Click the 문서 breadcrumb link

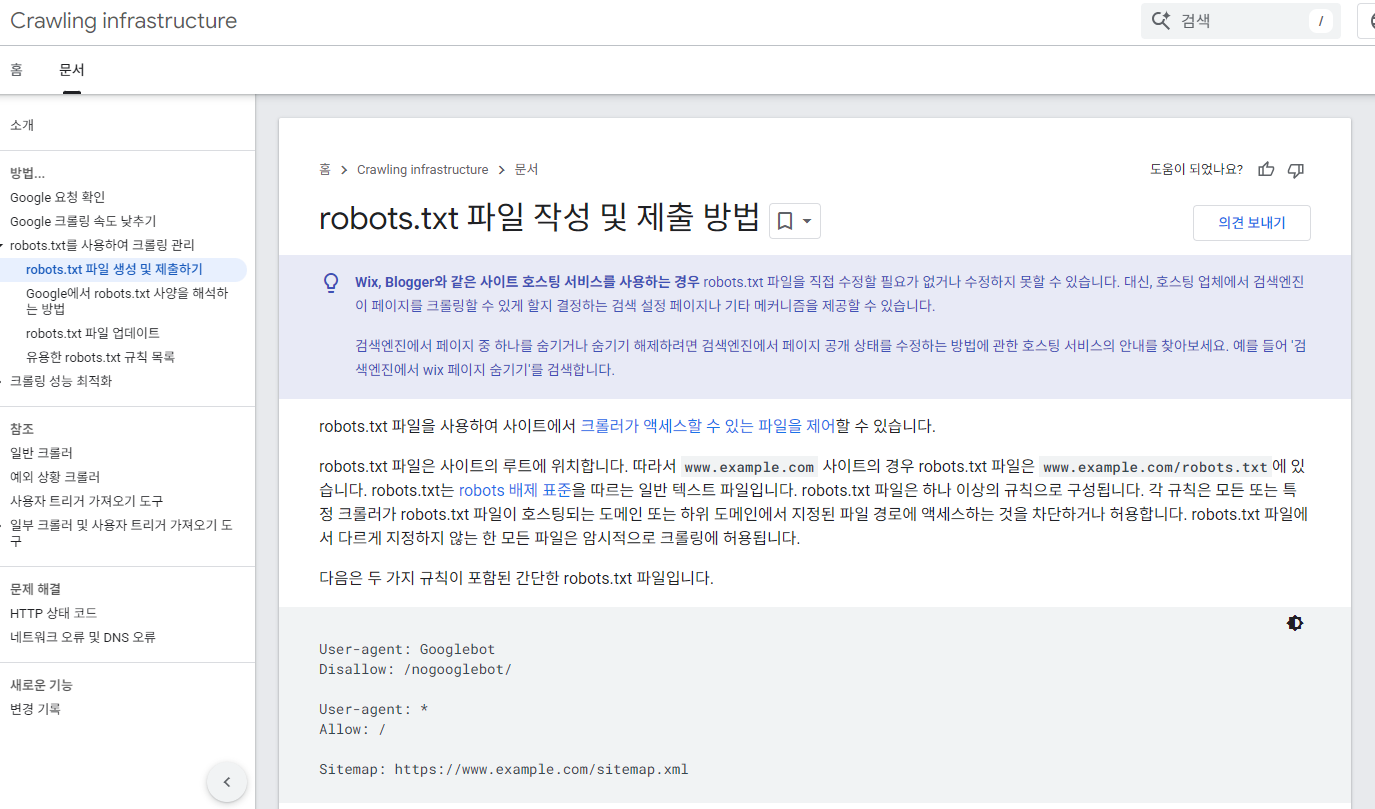(x=526, y=170)
